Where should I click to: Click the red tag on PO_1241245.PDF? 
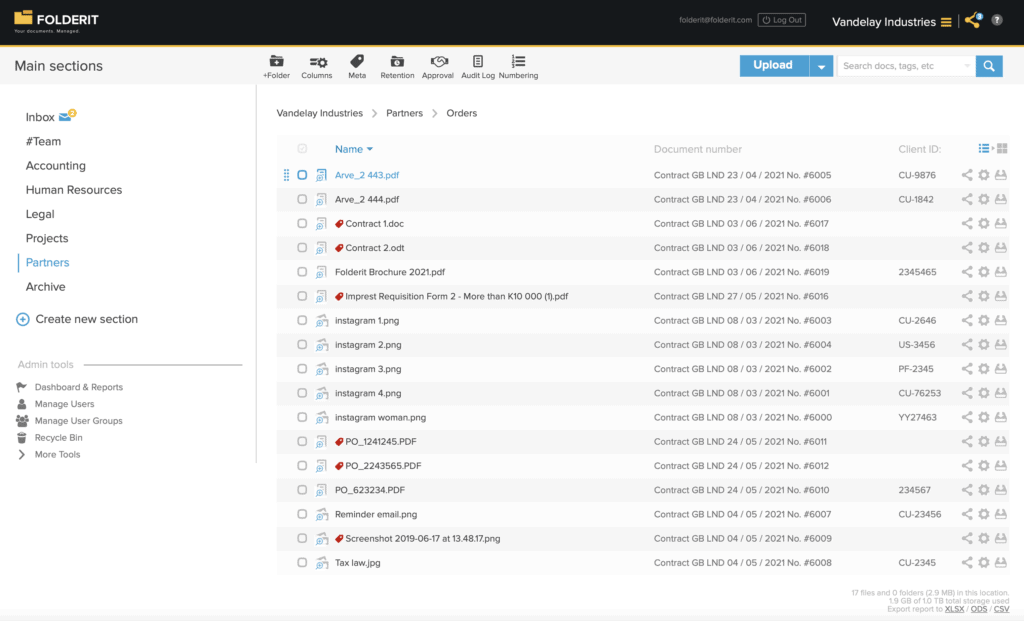click(x=339, y=441)
